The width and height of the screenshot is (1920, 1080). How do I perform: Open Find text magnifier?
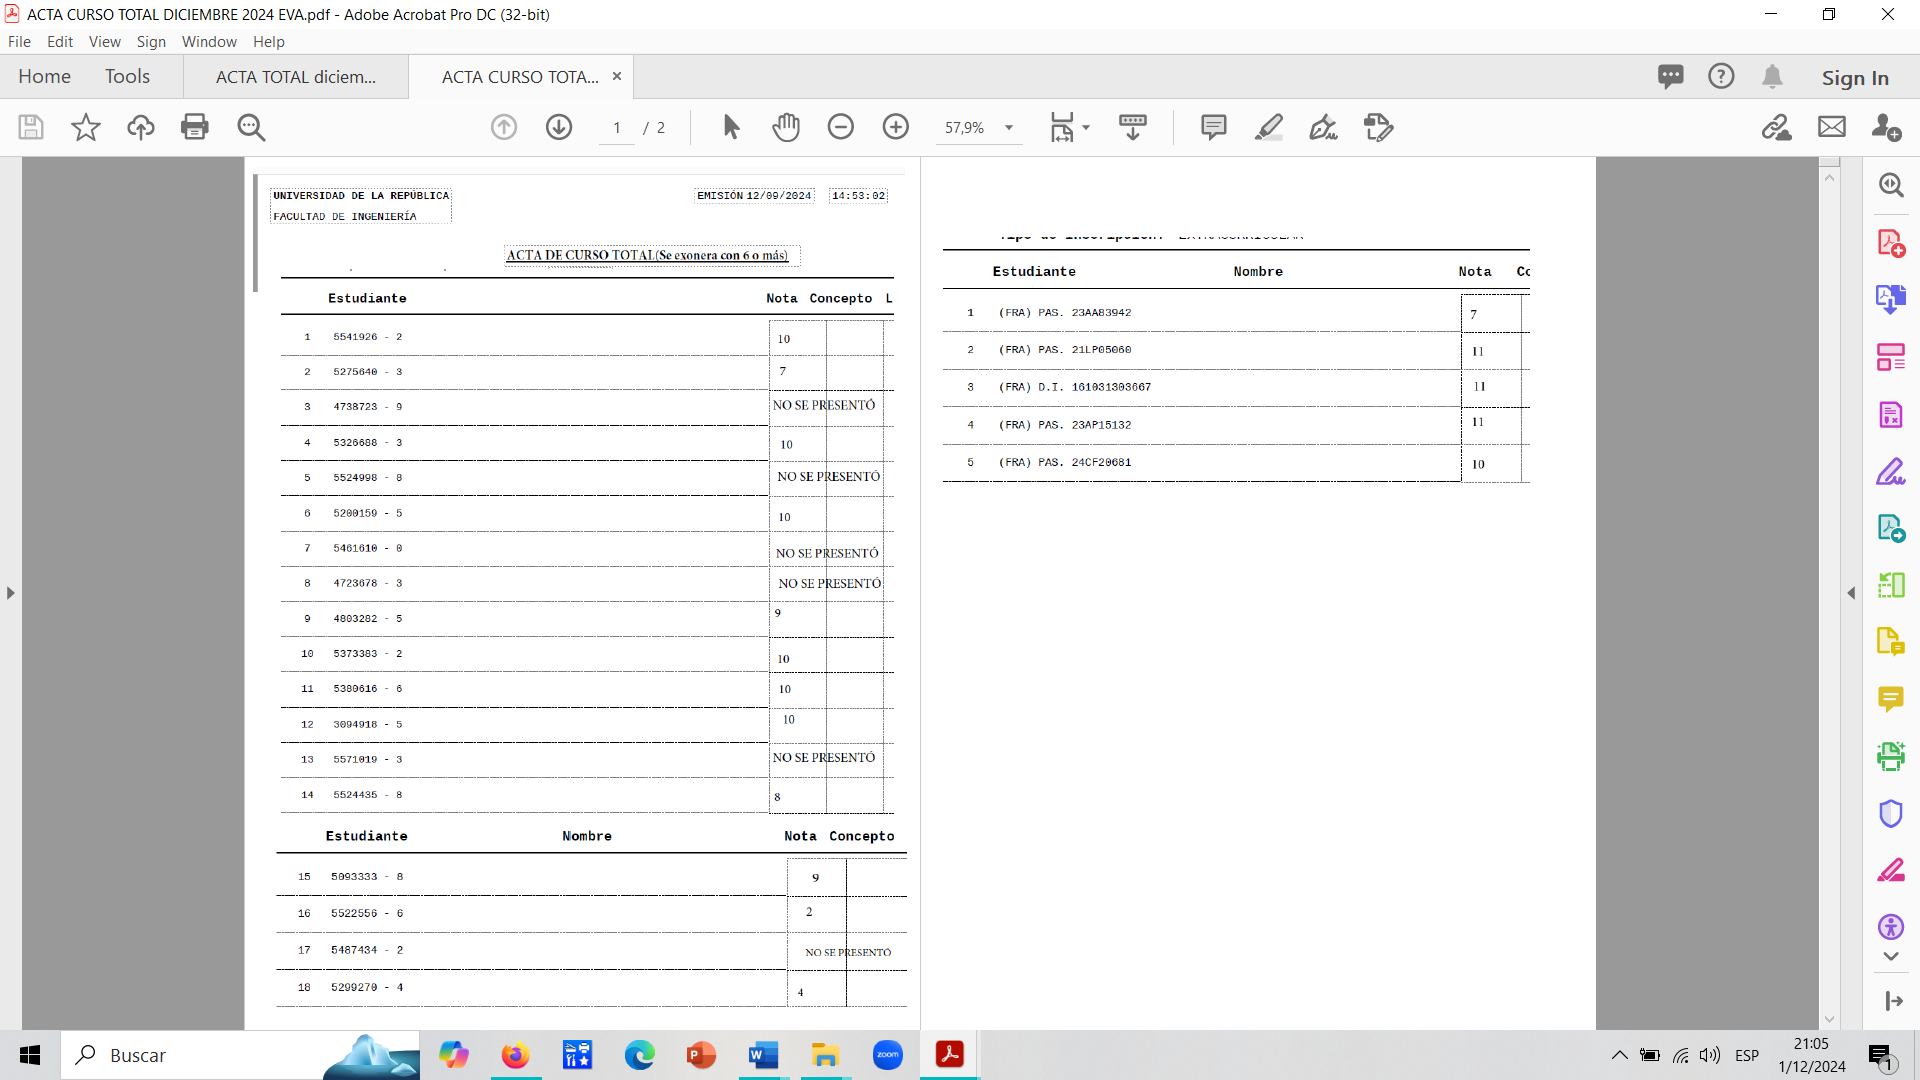[x=251, y=127]
